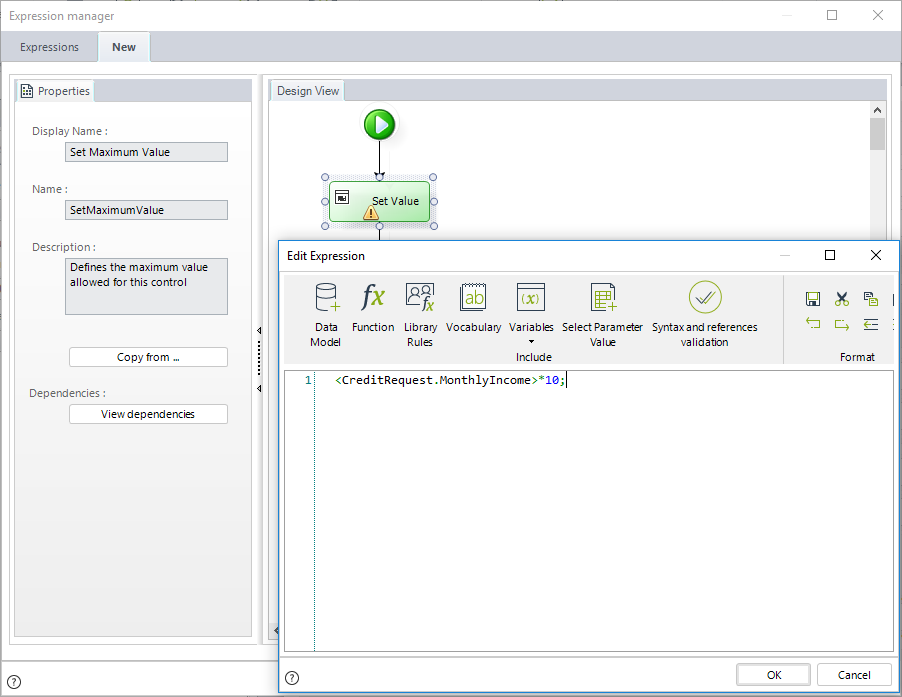
Task: Click the Name field SetMaximumValue
Action: (x=146, y=210)
